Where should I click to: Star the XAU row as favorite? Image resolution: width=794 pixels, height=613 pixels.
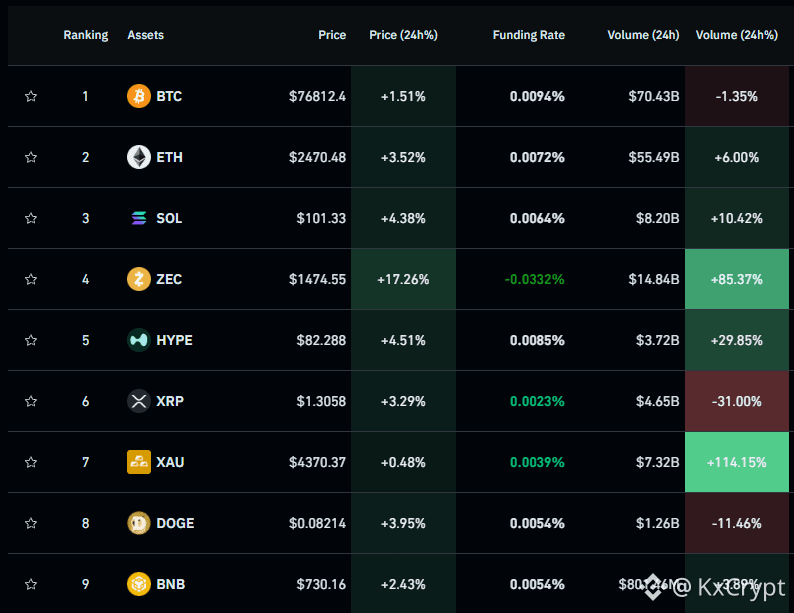31,462
